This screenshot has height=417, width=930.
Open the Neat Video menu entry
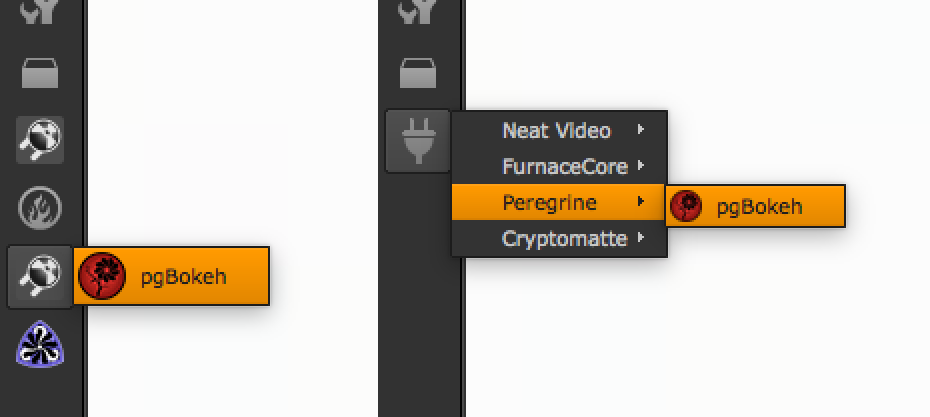[x=556, y=130]
